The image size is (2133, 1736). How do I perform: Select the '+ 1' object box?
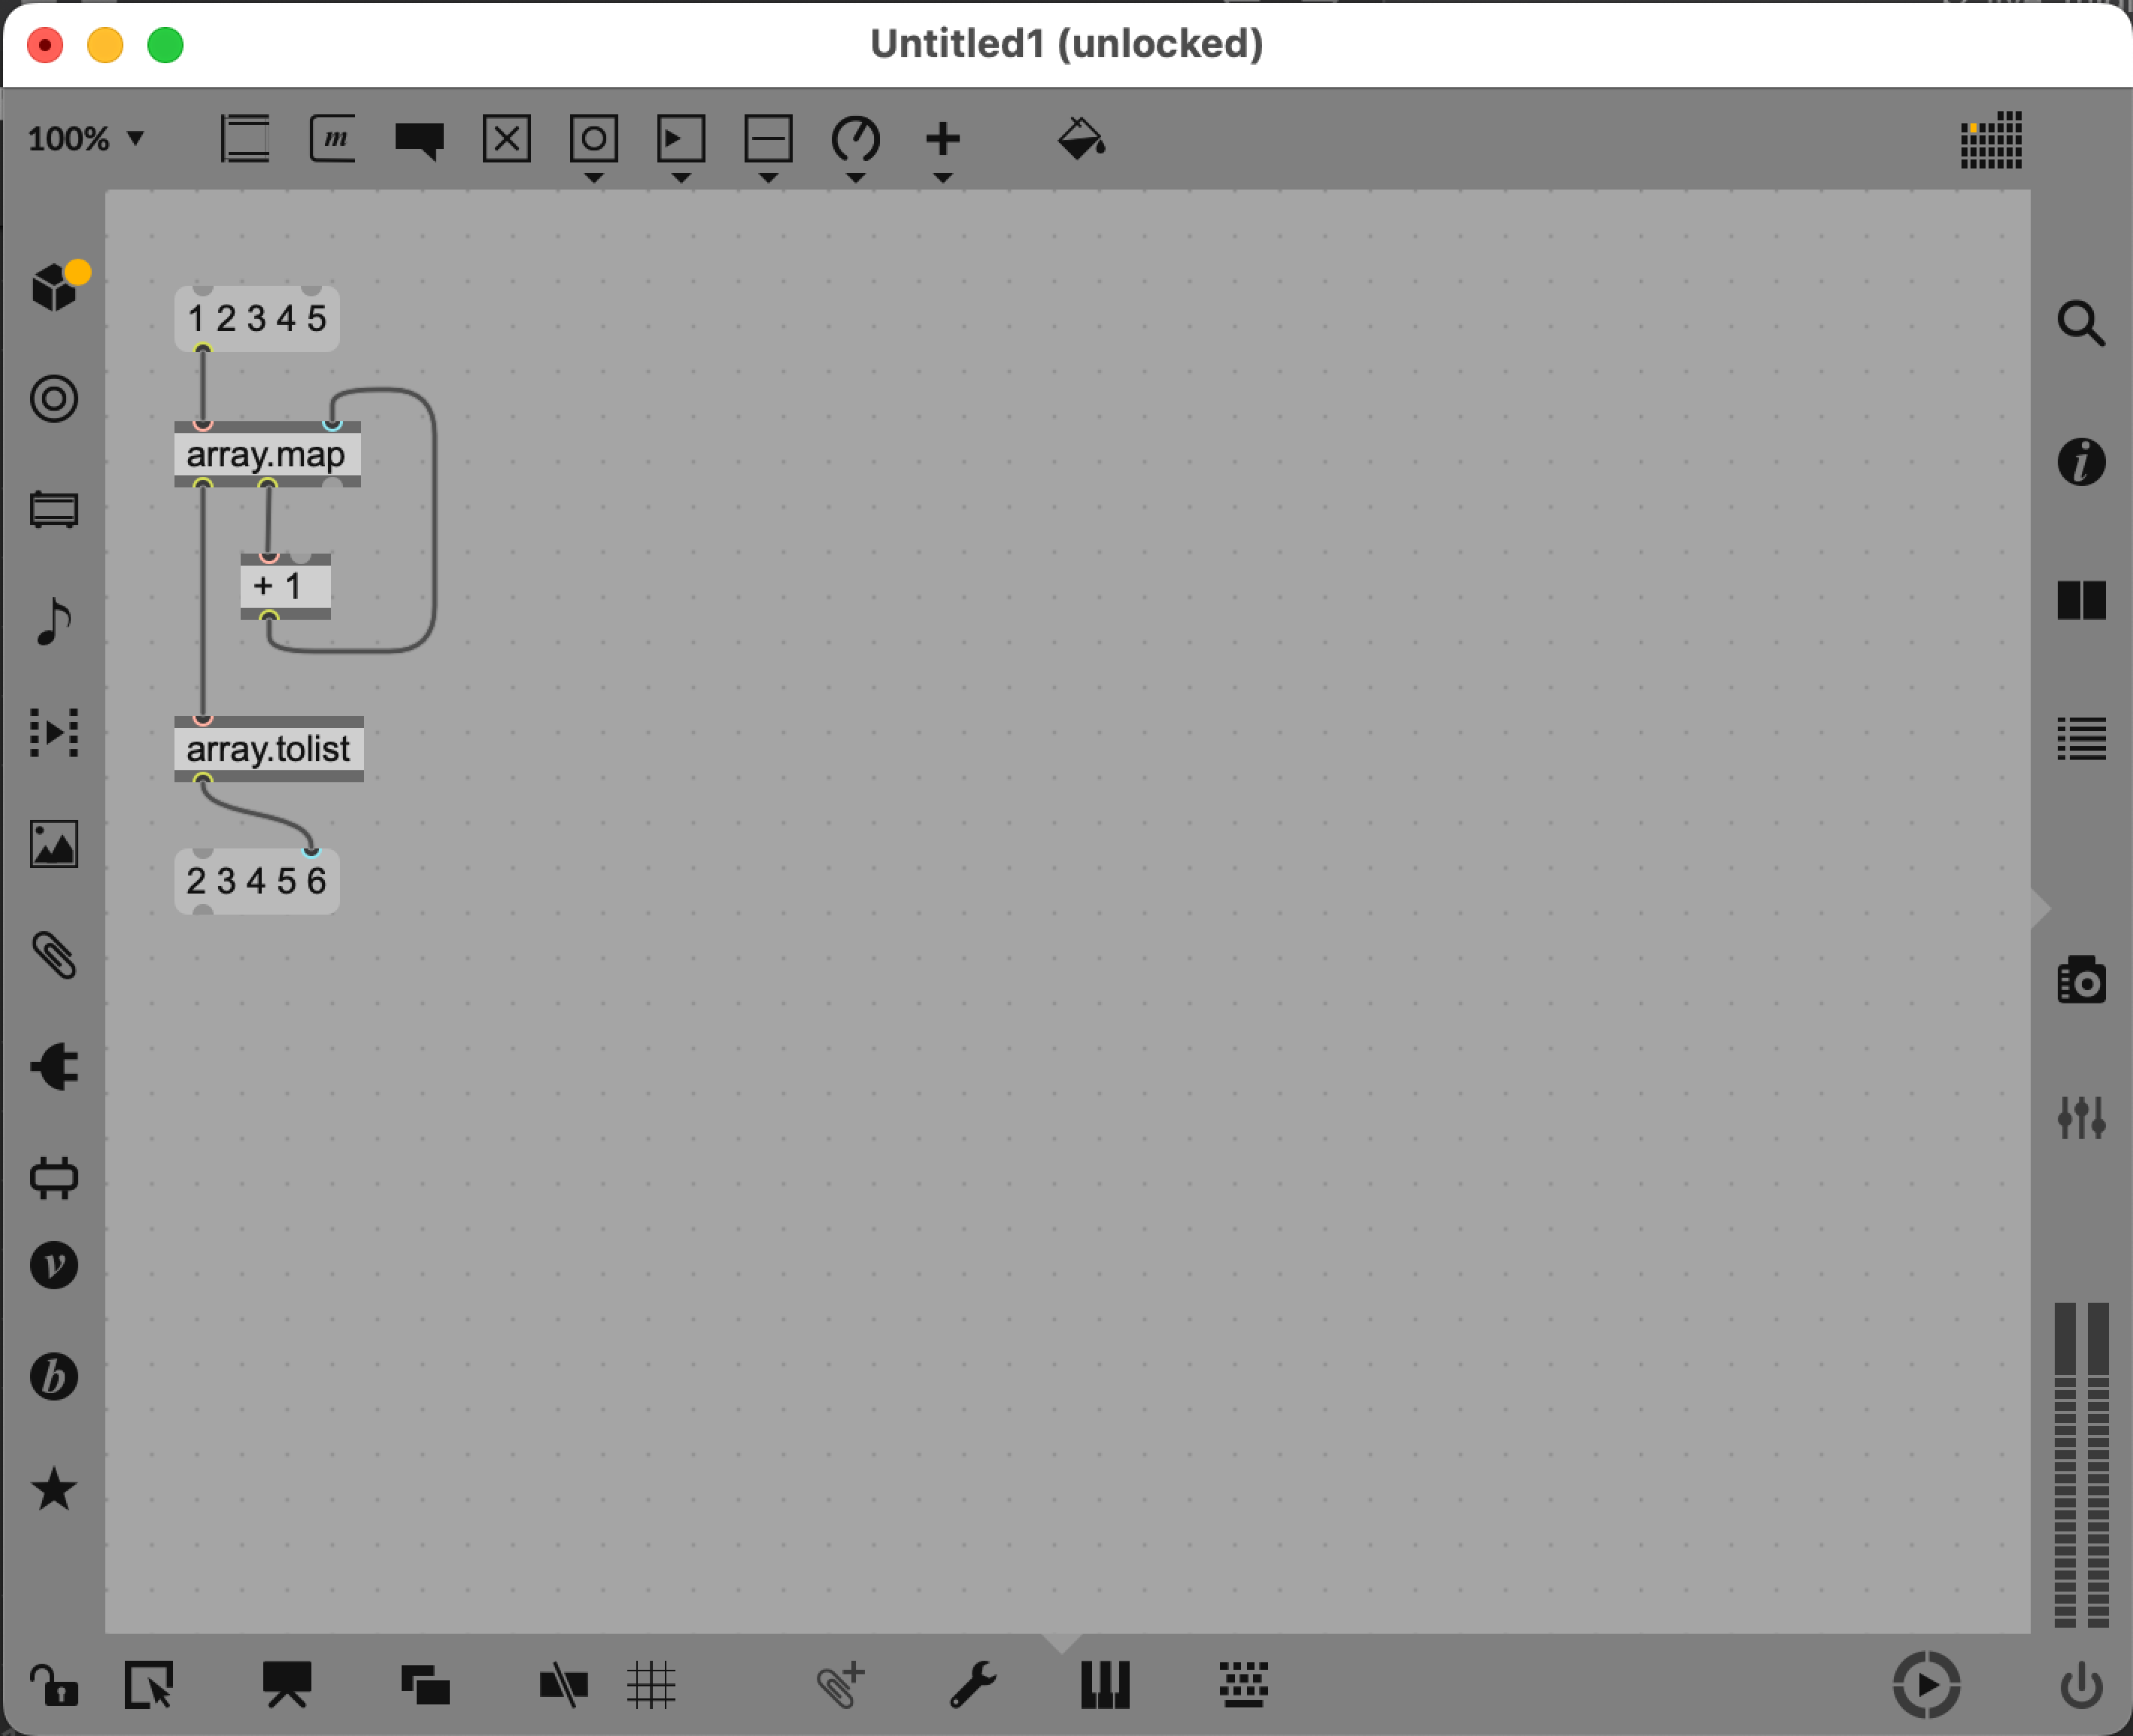coord(285,586)
